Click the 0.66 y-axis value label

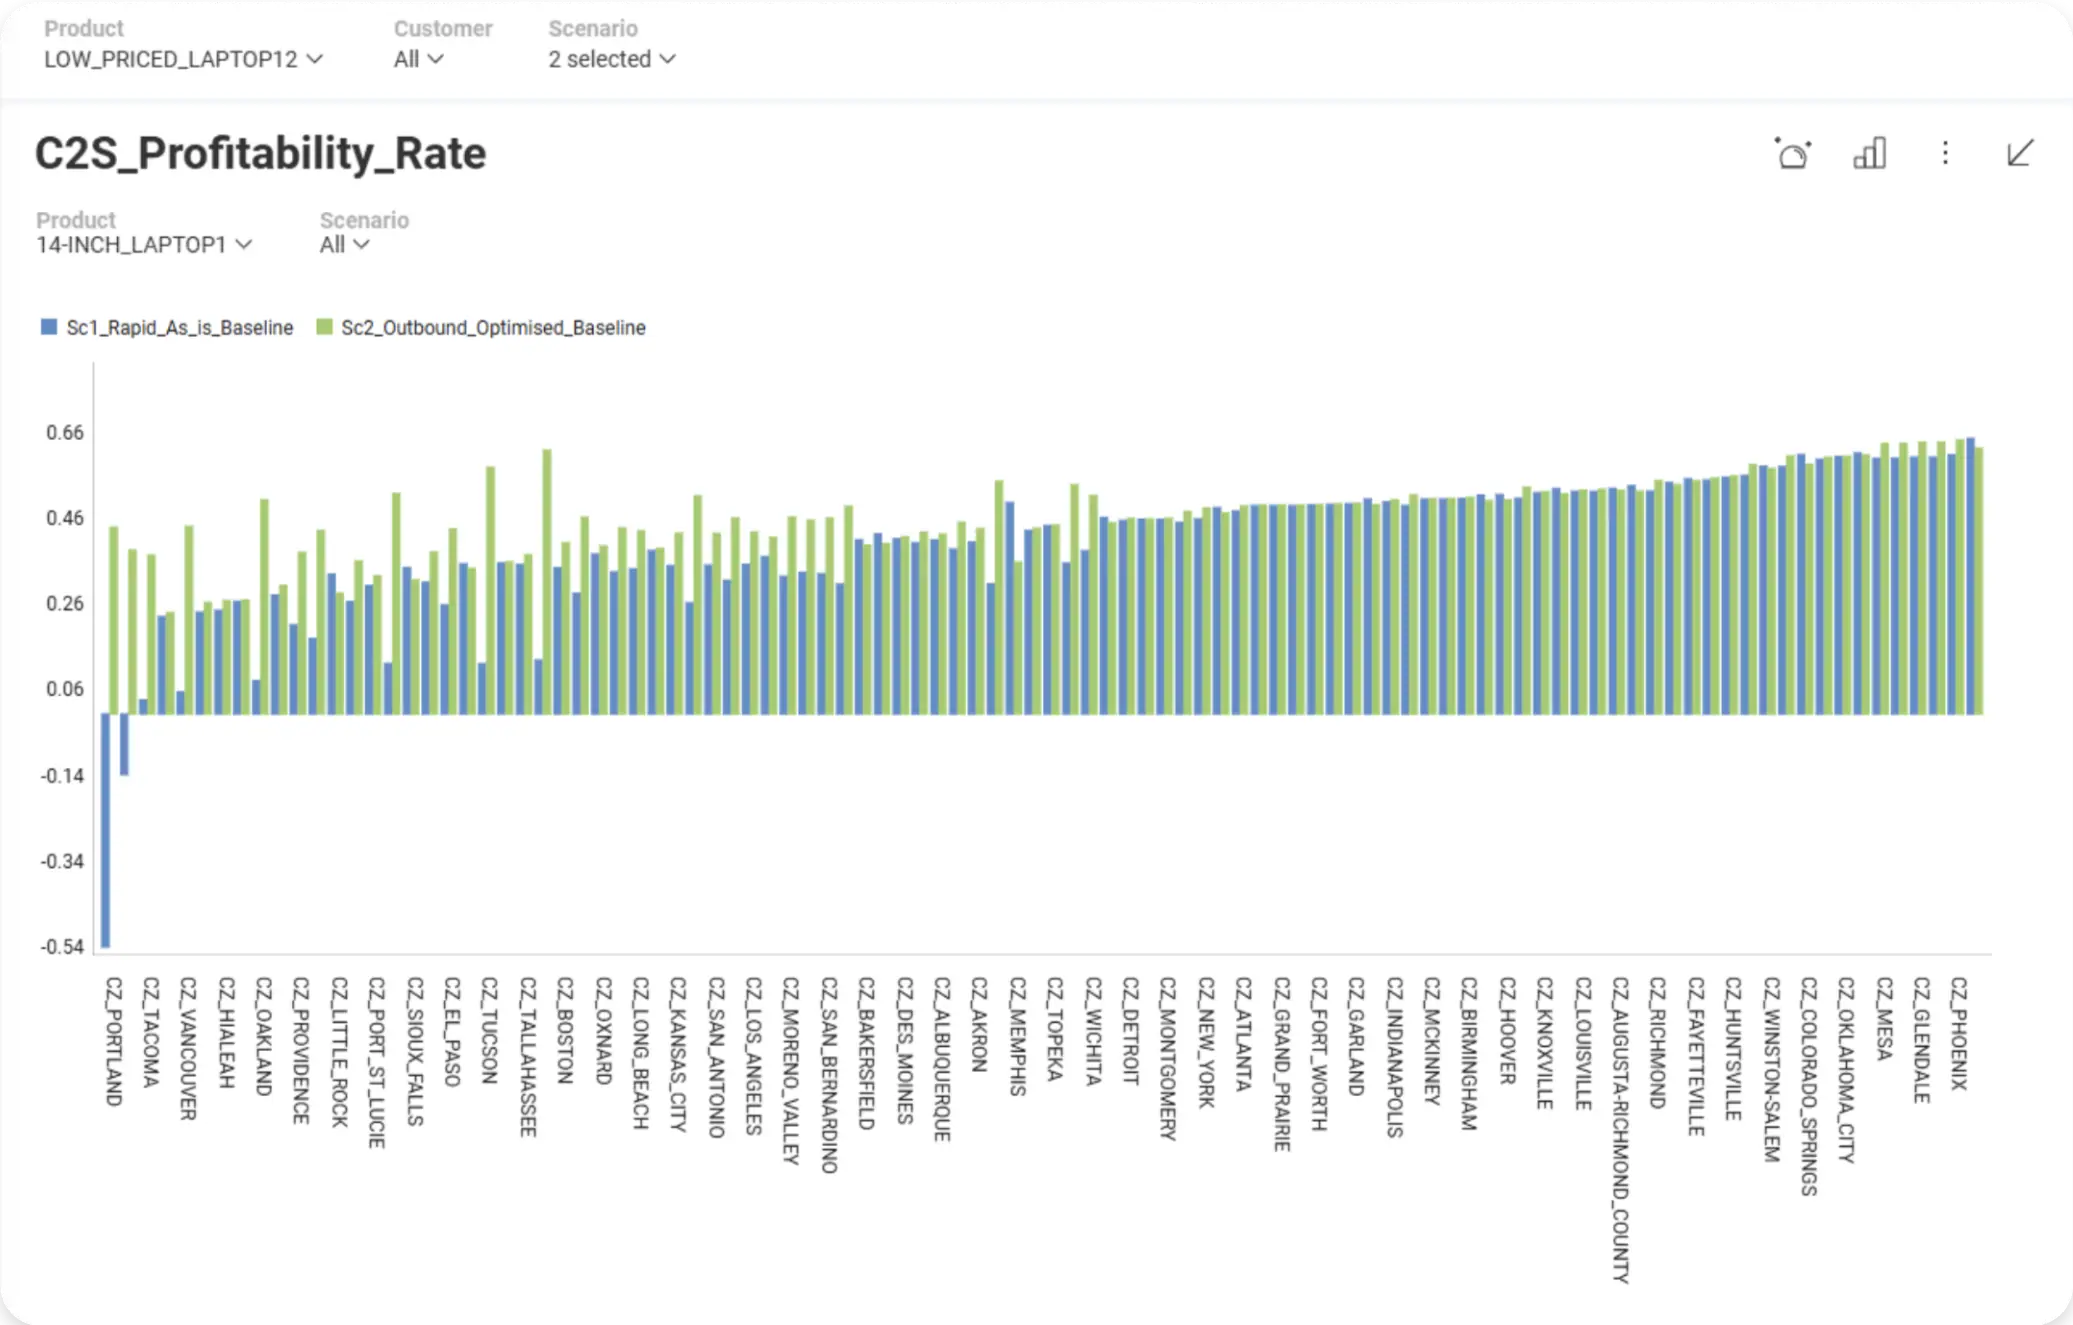coord(65,433)
